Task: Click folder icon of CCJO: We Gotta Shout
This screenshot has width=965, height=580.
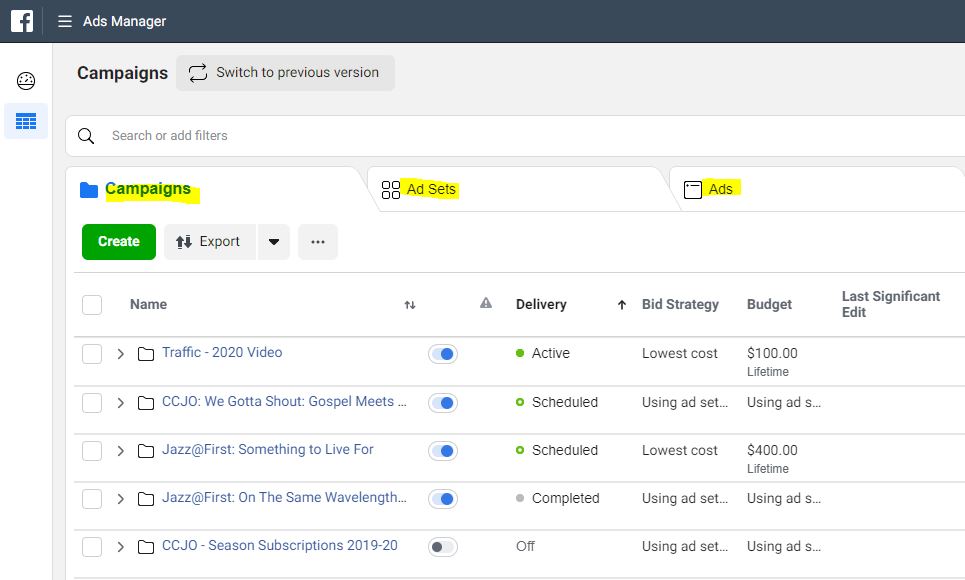Action: coord(146,403)
